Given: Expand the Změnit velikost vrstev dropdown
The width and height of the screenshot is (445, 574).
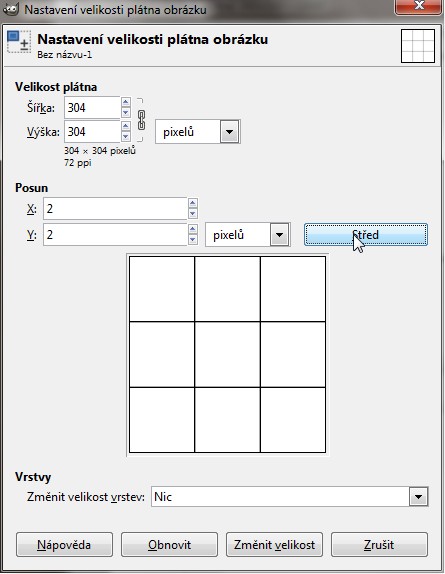Looking at the screenshot, I should [289, 497].
